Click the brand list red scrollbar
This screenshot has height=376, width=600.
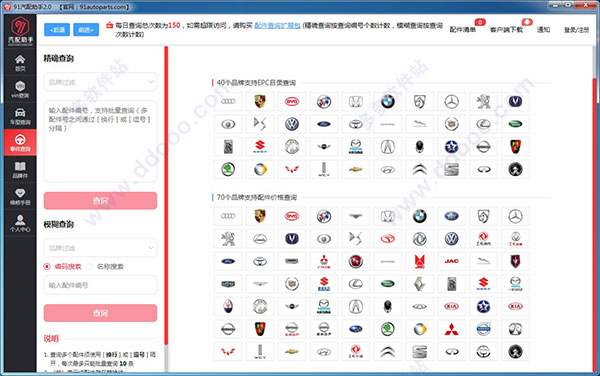click(594, 224)
